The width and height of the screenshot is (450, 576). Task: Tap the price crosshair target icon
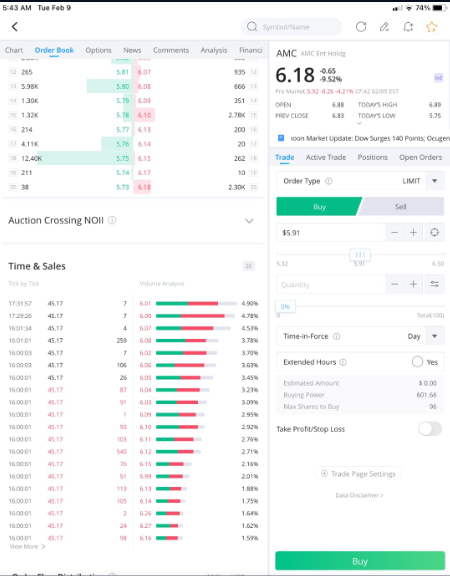click(x=435, y=233)
